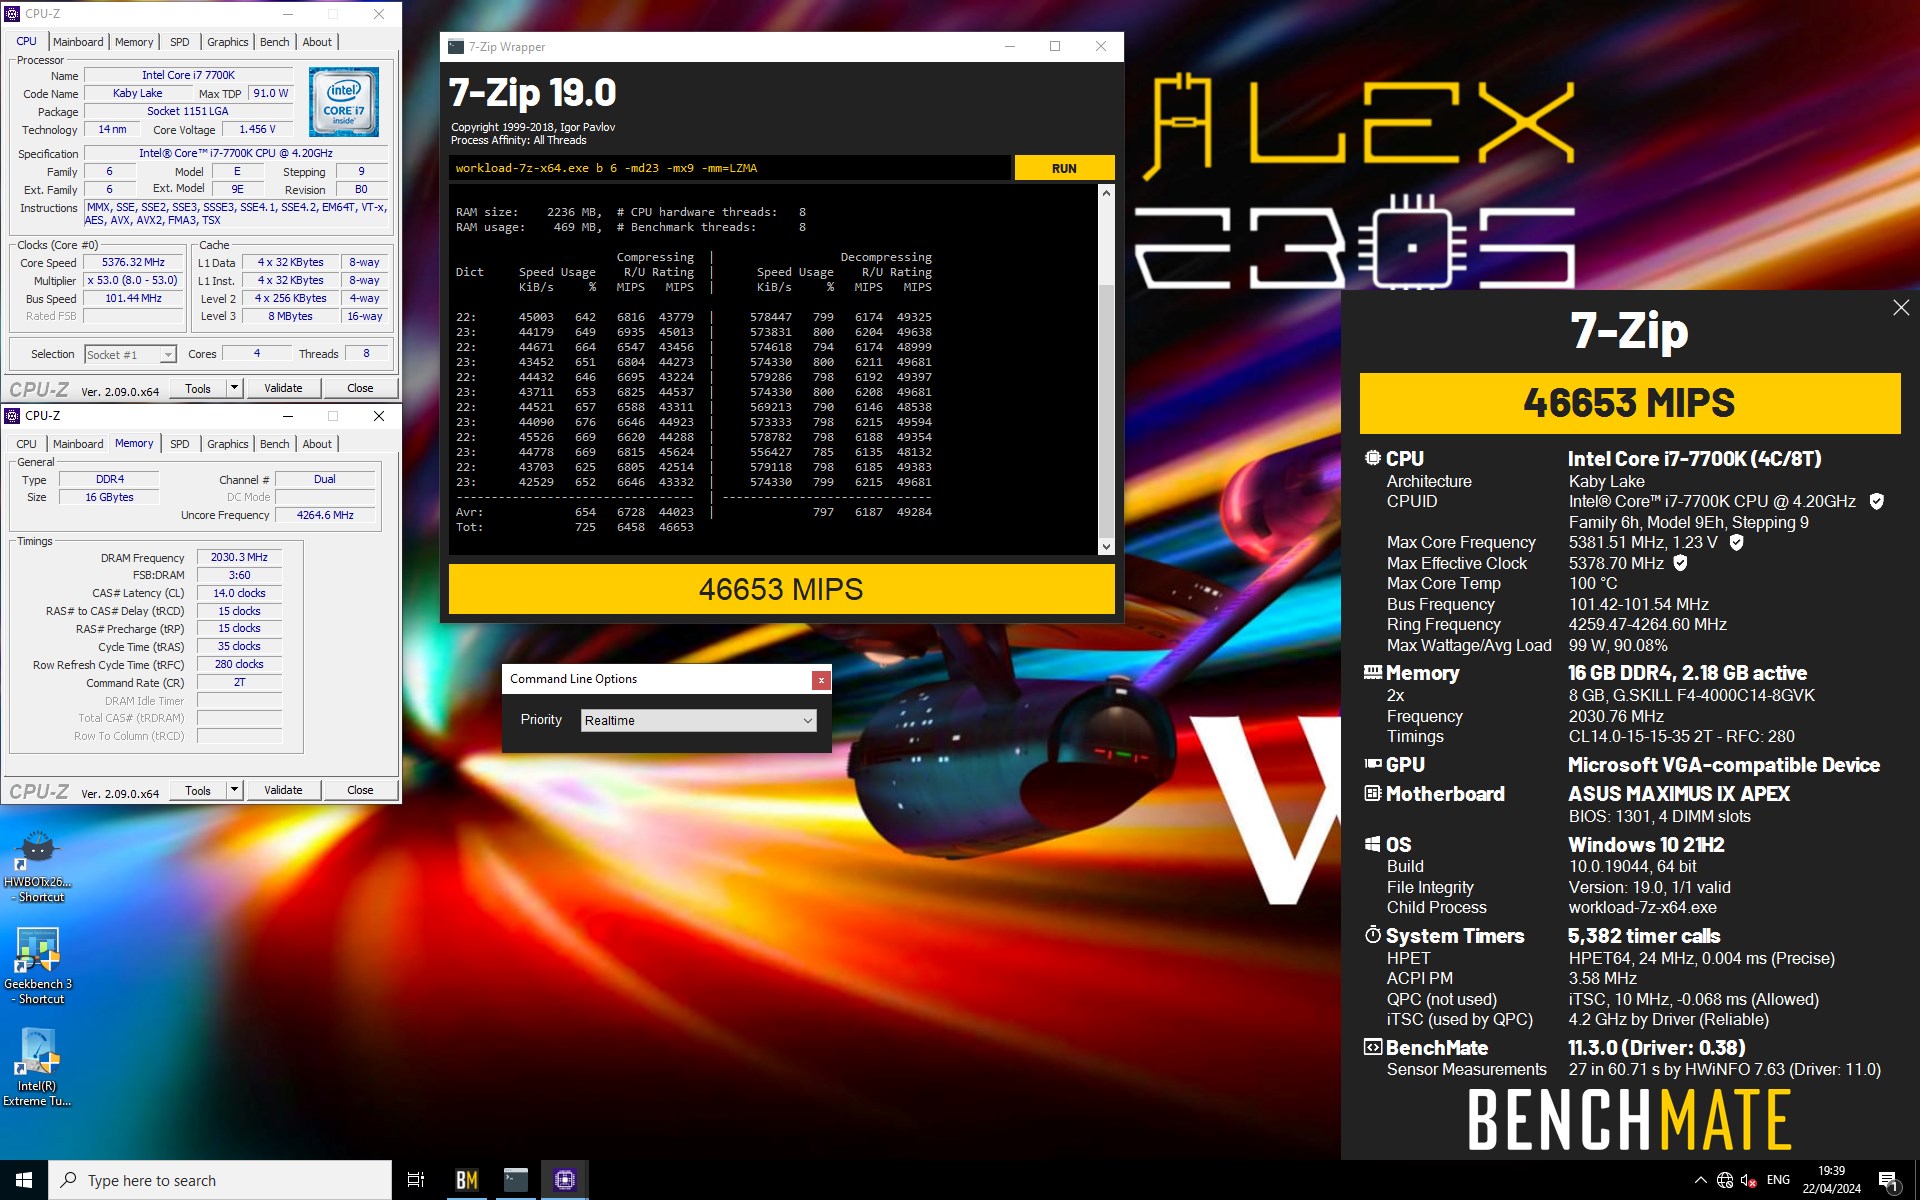Screen dimensions: 1920x1200
Task: Maximize the 7-Zip Wrapper window
Action: point(1055,47)
